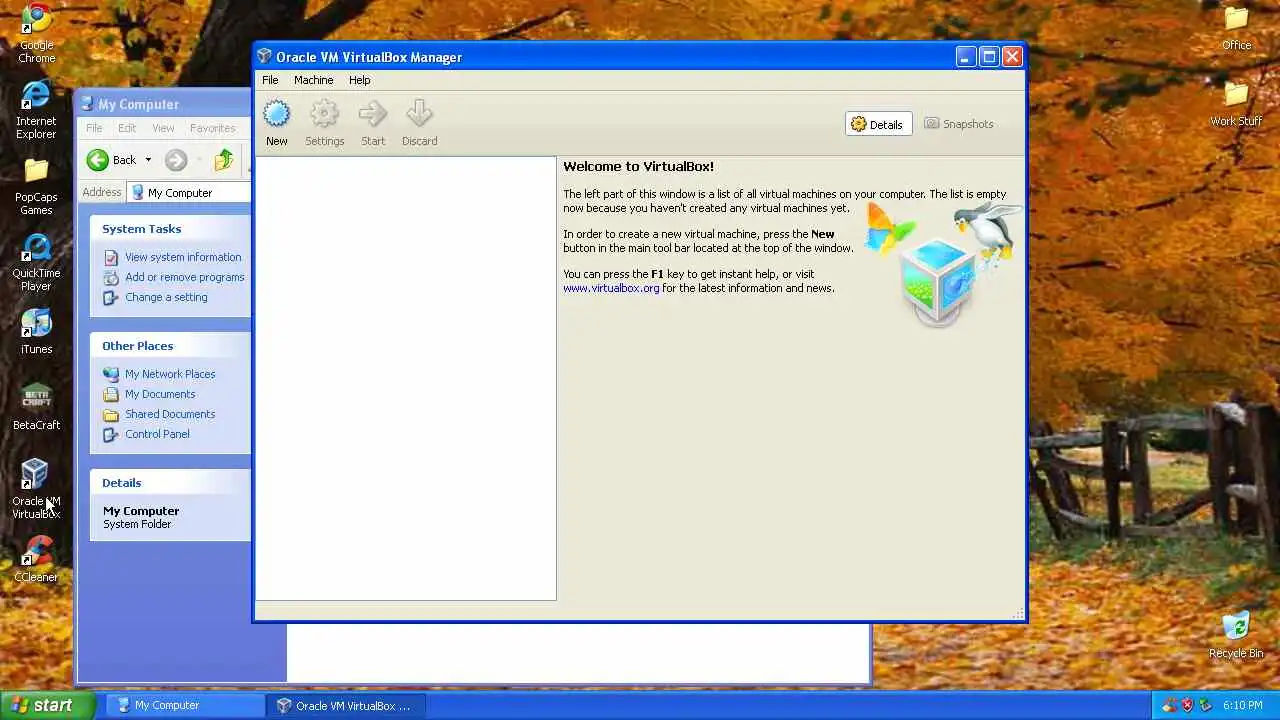Click the taskbar clock showing 6:10 PM
Screen dimensions: 1280x720
1242,705
